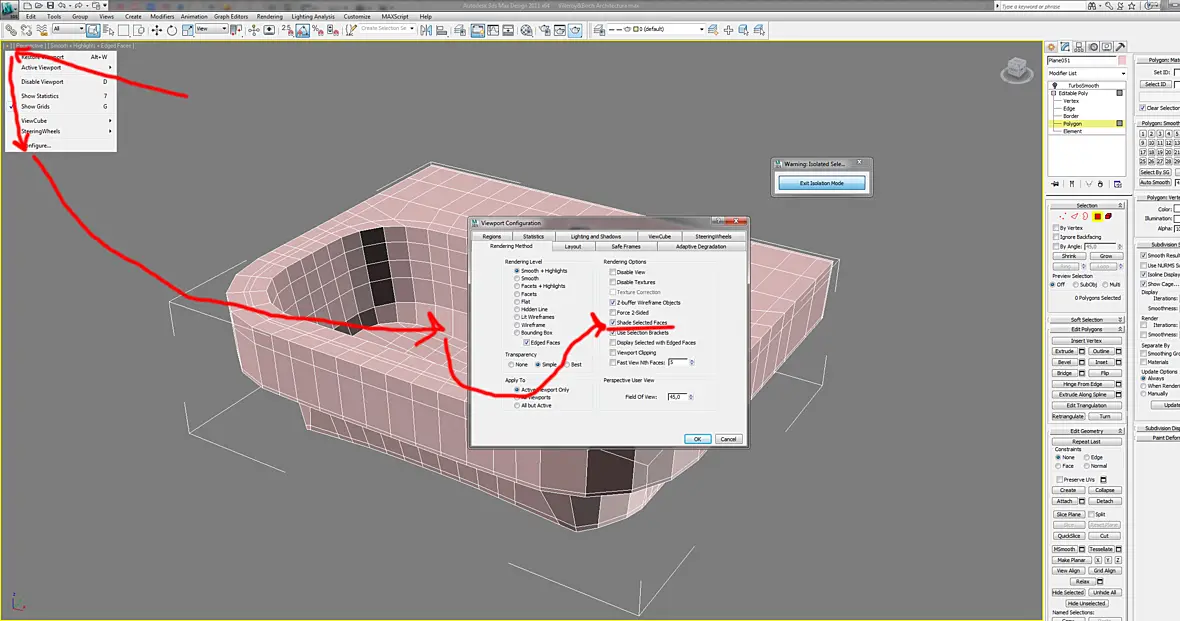Screen dimensions: 1180x621
Task: Enable Preserve UVs checkbox
Action: click(1060, 479)
